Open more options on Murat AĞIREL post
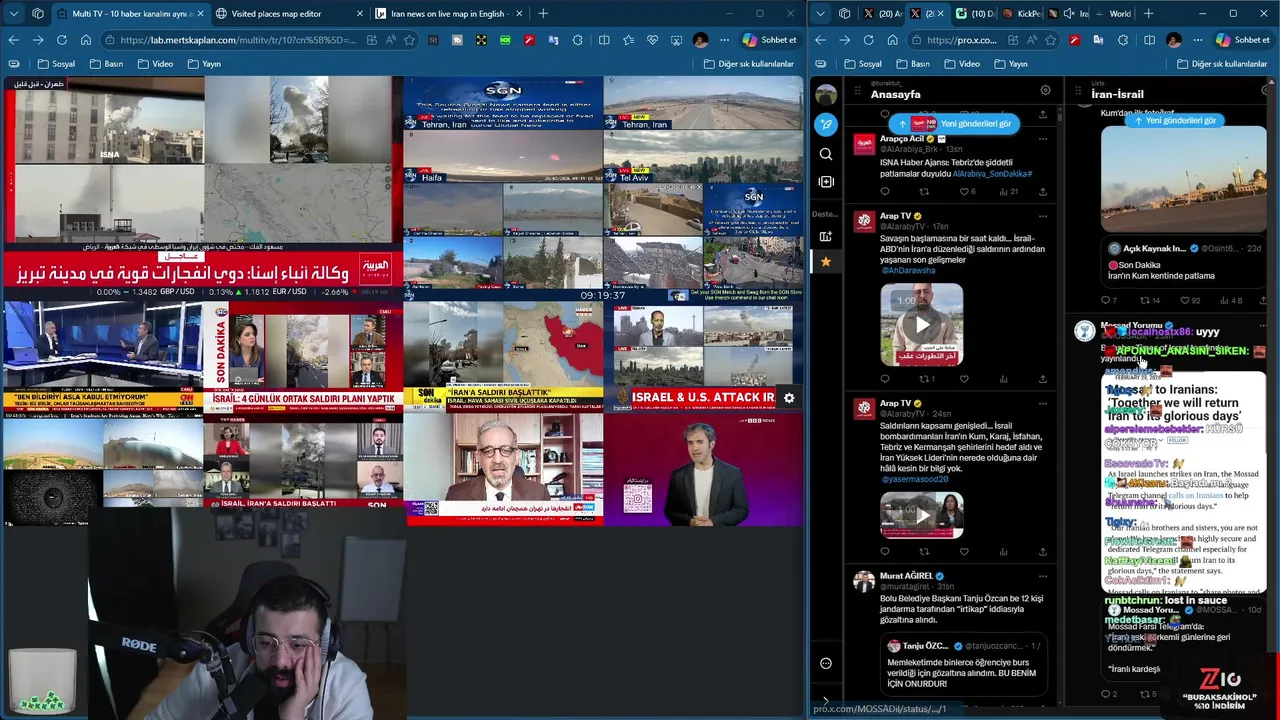The image size is (1280, 720). coord(1042,575)
